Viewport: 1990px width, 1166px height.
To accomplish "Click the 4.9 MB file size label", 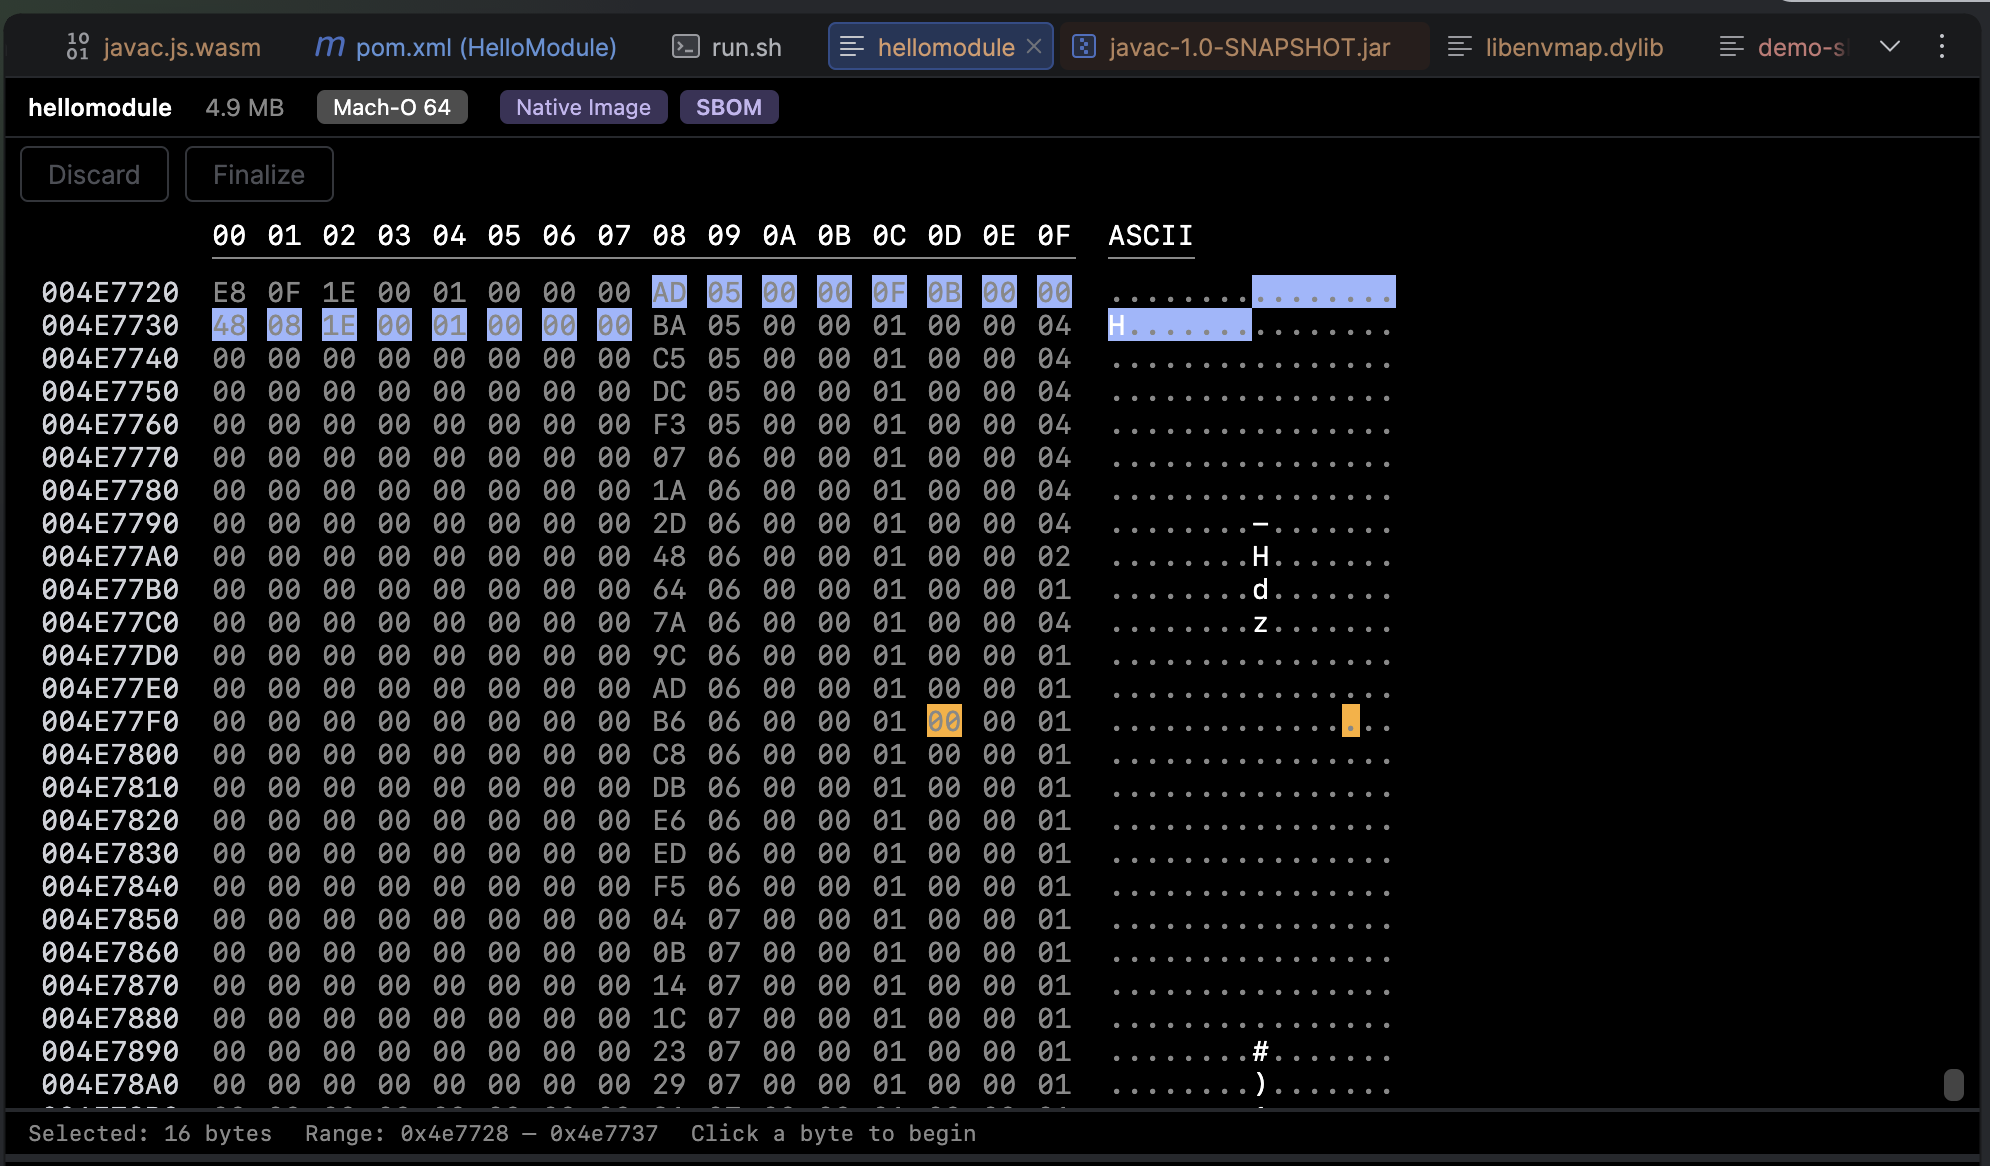I will tap(244, 107).
